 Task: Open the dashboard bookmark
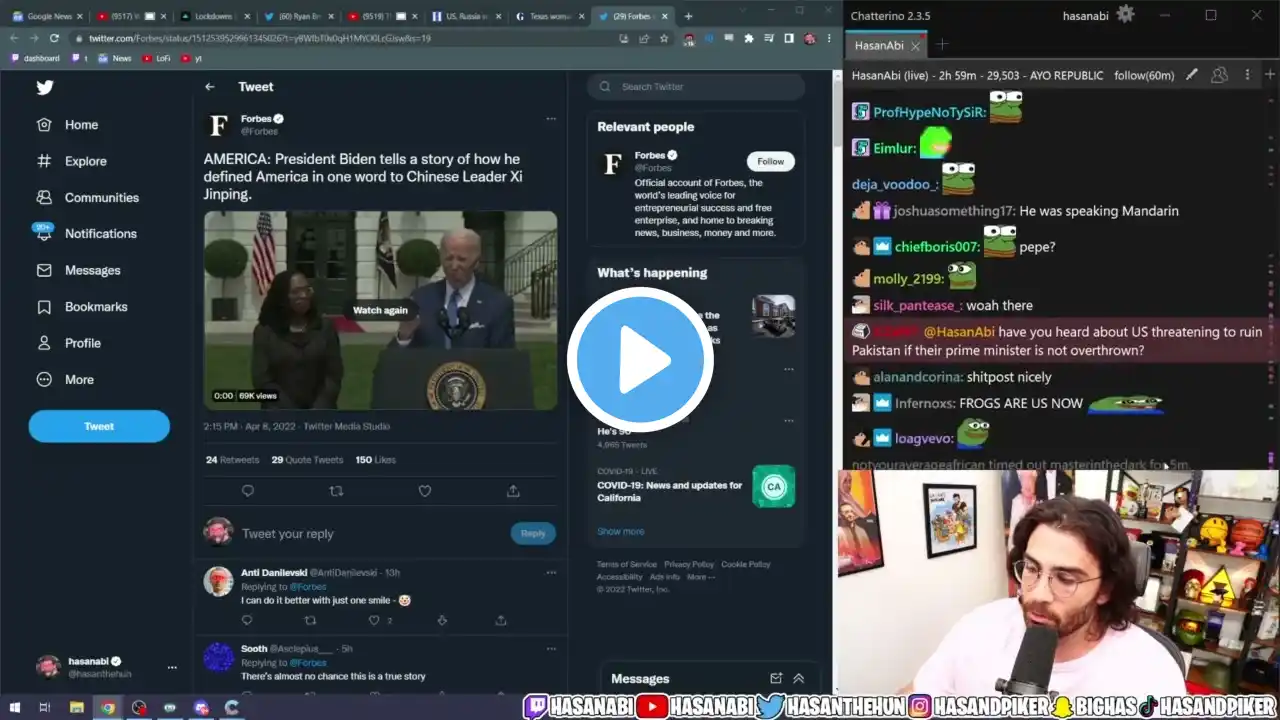[x=35, y=58]
